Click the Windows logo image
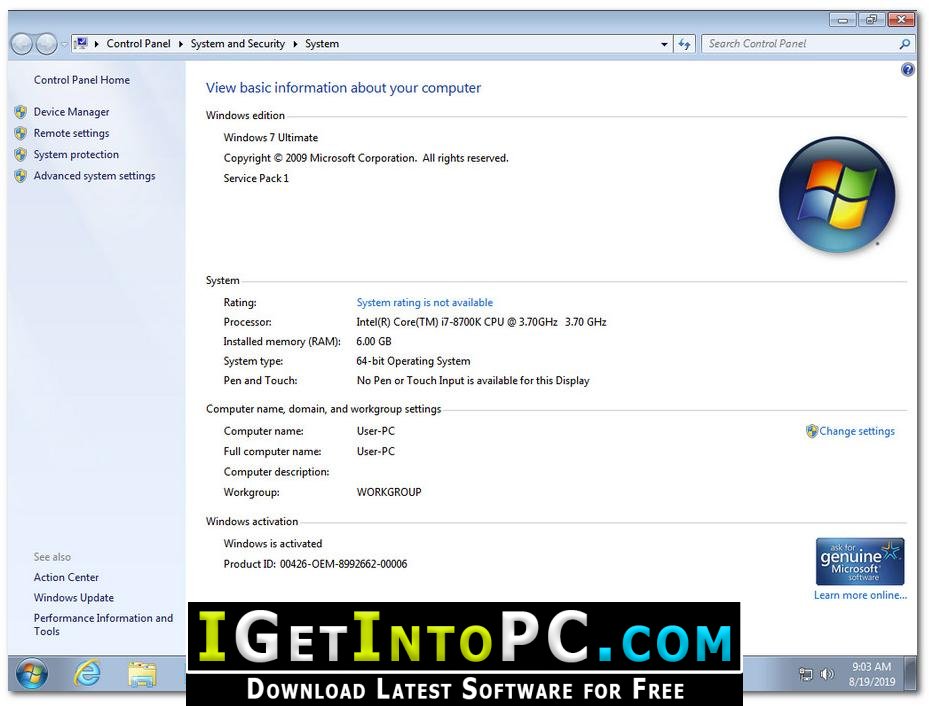The image size is (929, 706). pyautogui.click(x=837, y=195)
